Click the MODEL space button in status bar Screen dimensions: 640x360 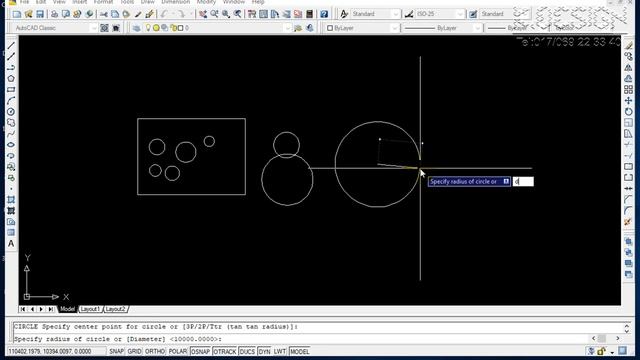click(x=299, y=351)
